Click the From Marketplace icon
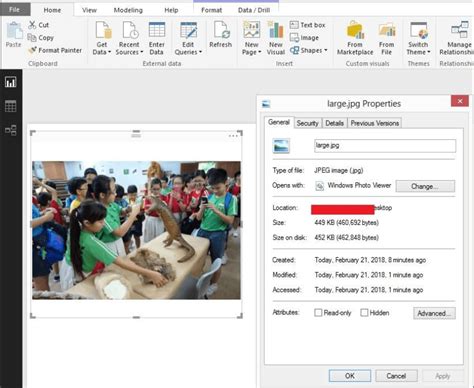Viewport: 474px width, 388px height. click(x=355, y=30)
